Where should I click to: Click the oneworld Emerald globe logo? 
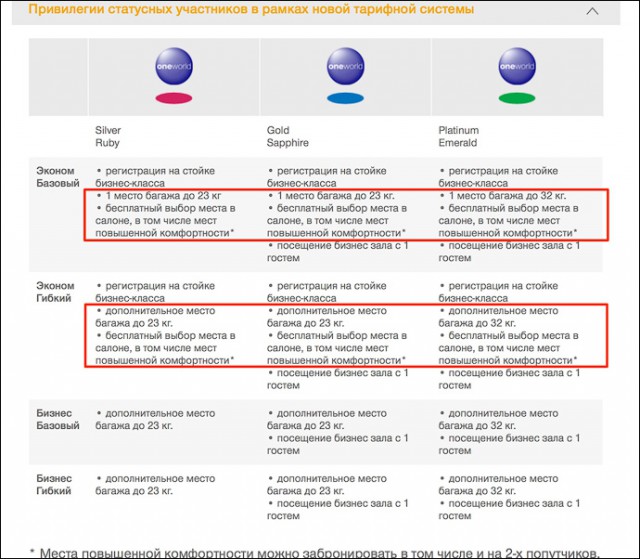517,66
